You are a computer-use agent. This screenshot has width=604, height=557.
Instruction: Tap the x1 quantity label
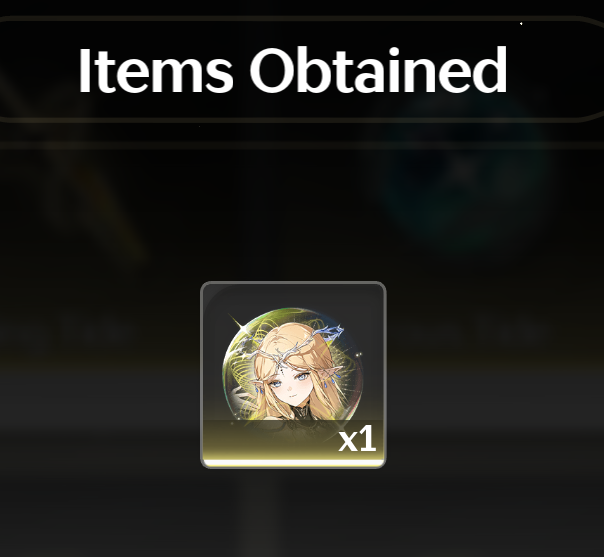click(357, 440)
